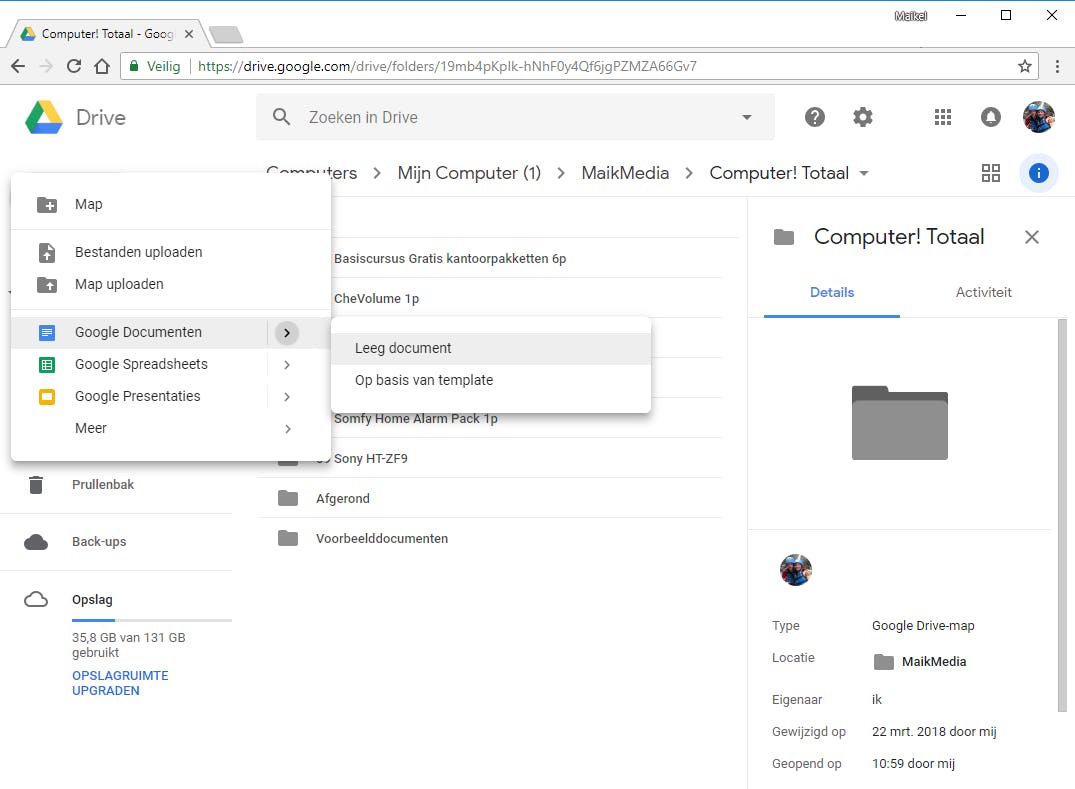This screenshot has height=789, width=1075.
Task: Click the help question mark icon
Action: [815, 117]
